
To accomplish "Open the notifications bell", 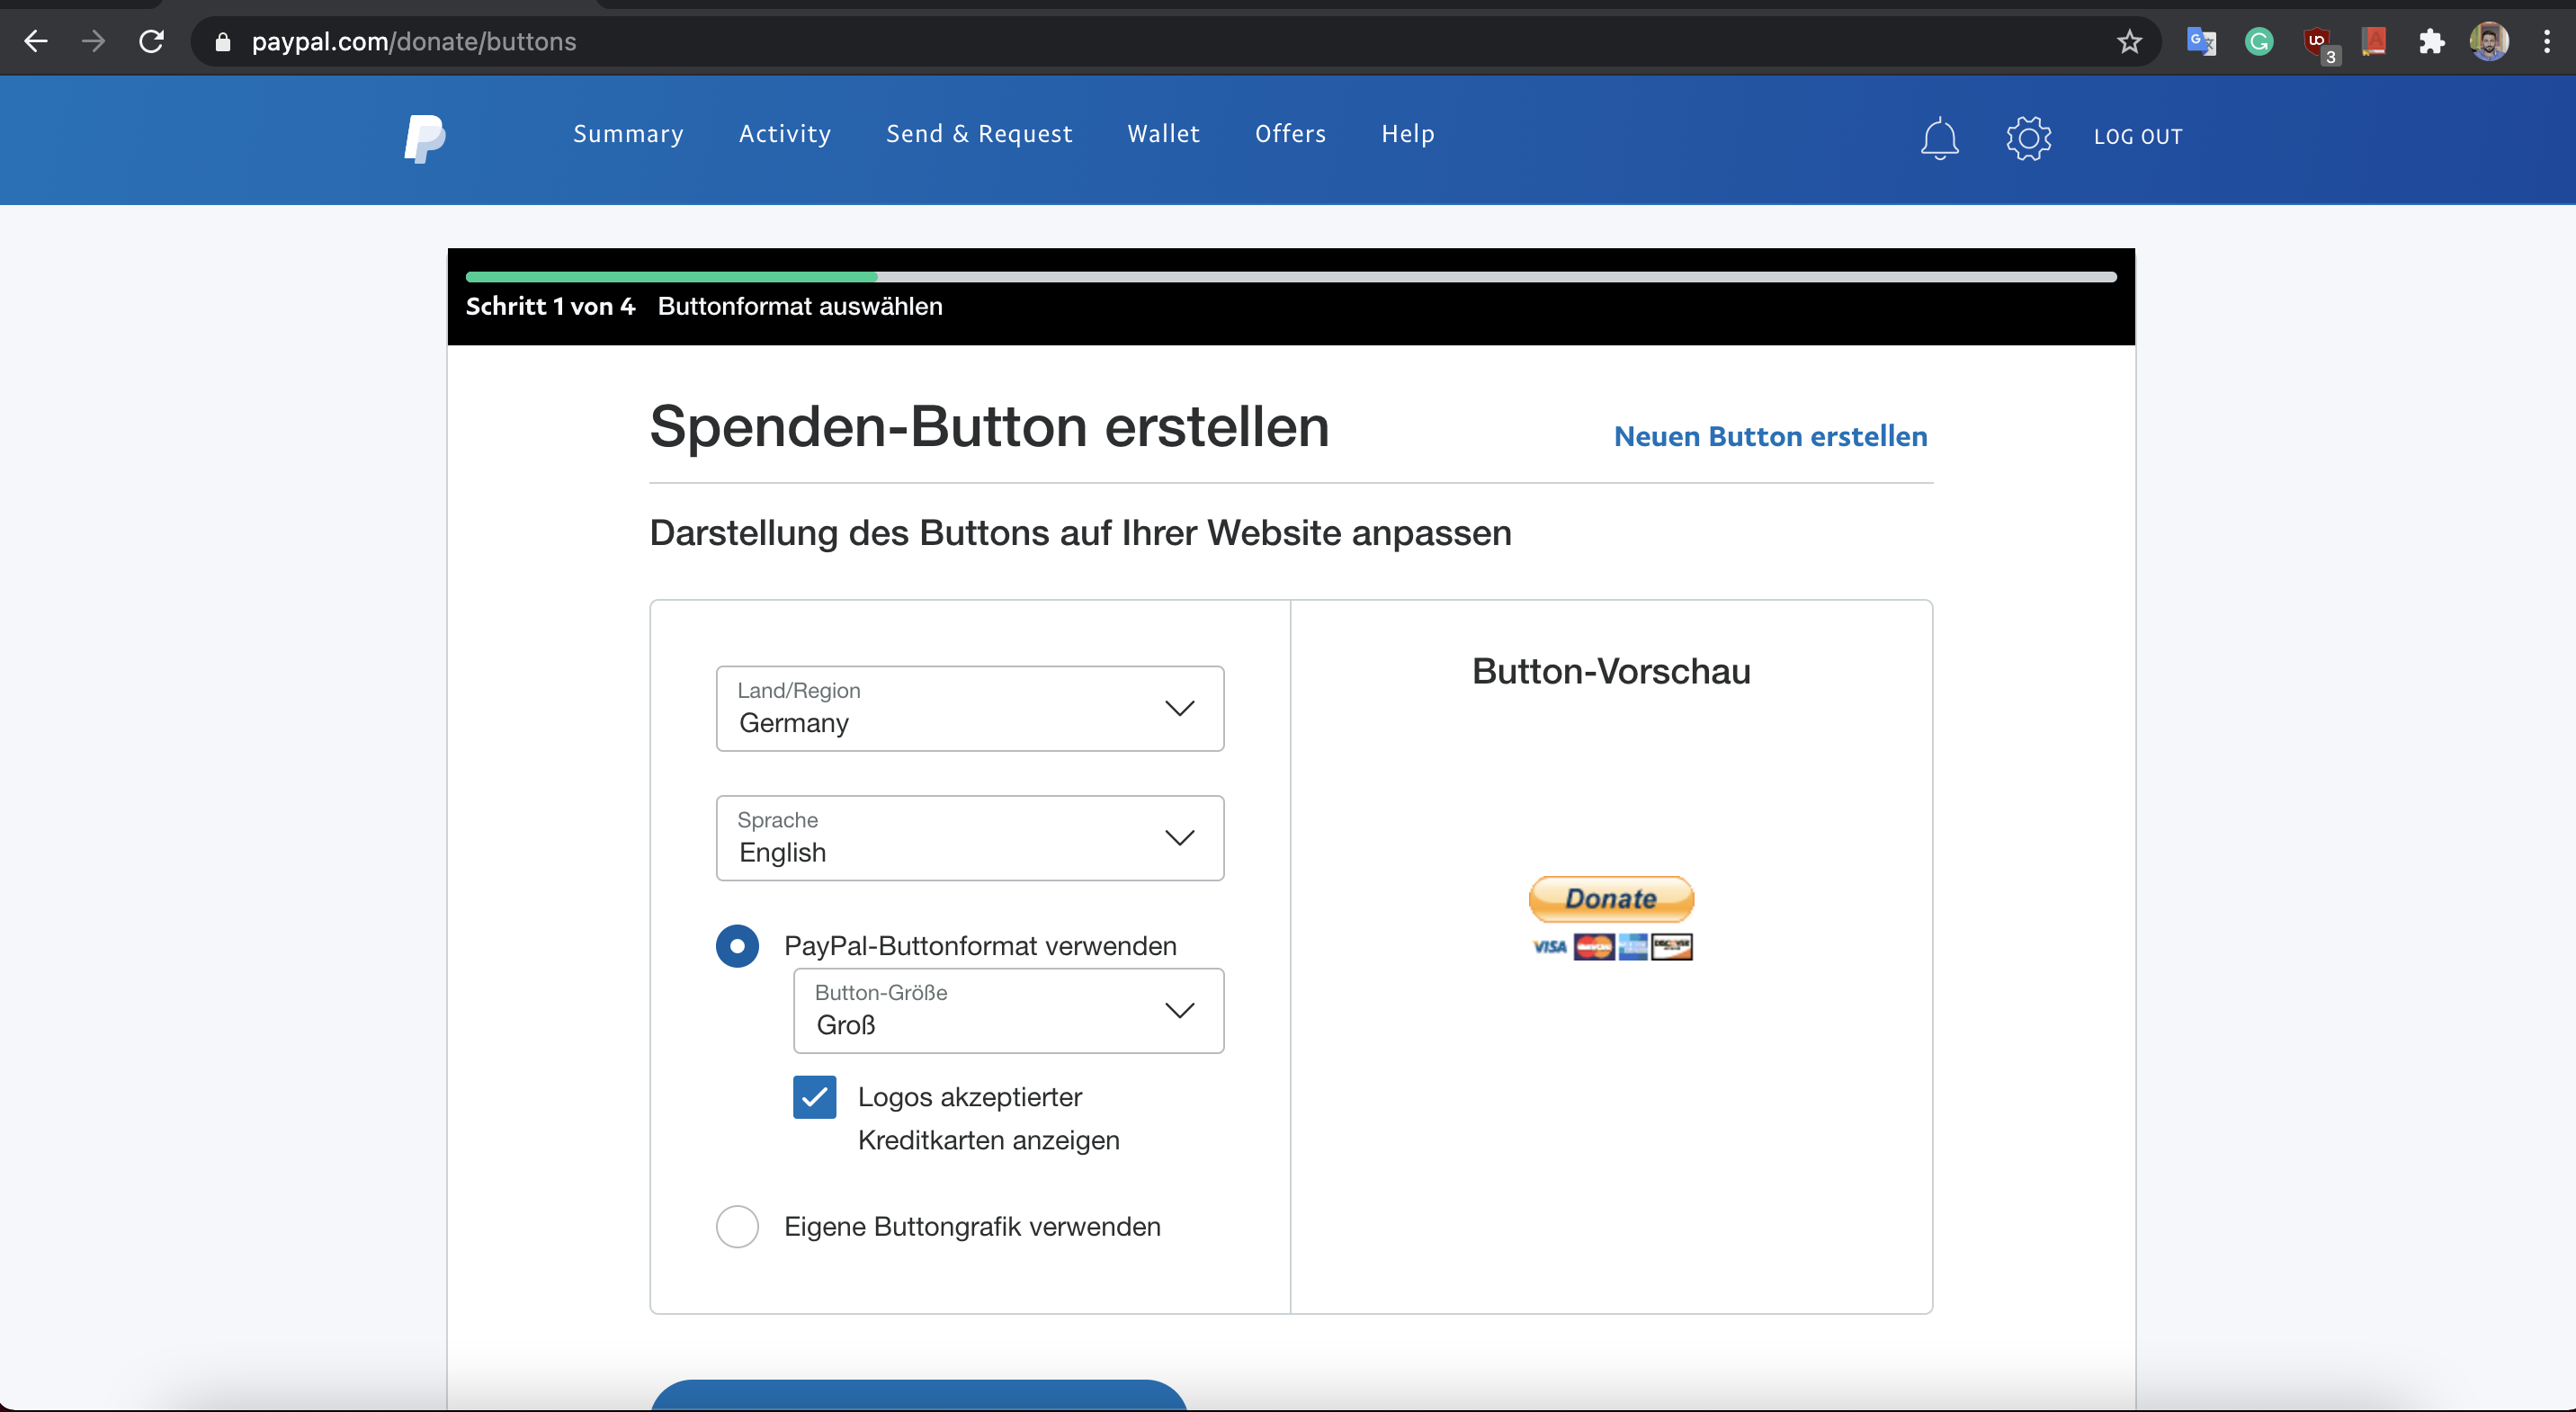I will (1939, 138).
